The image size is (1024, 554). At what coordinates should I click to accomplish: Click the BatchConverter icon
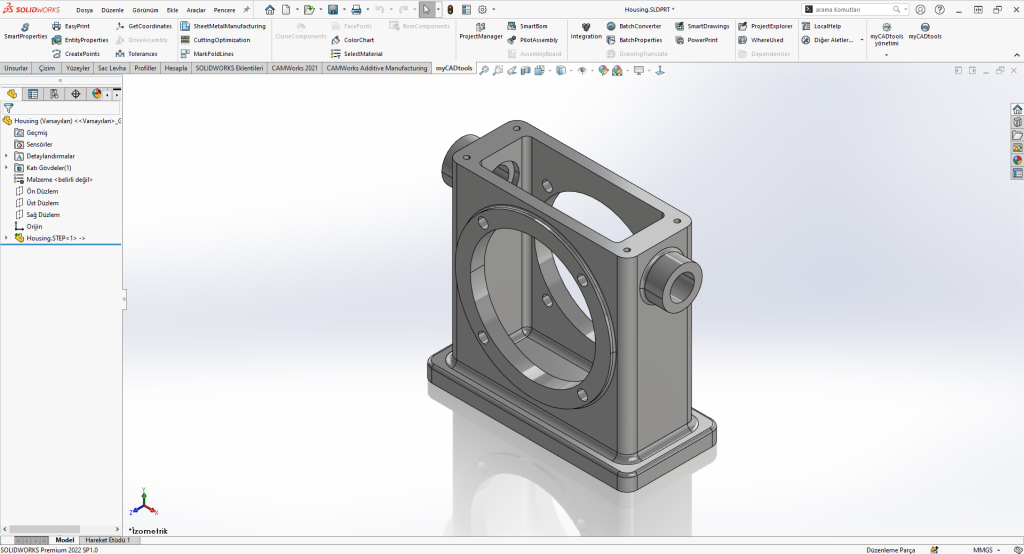[x=613, y=26]
